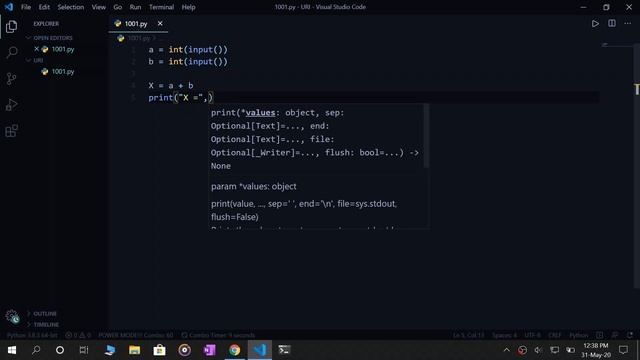The height and width of the screenshot is (360, 640).
Task: Select 1001.py in the URI folder
Action: point(63,71)
